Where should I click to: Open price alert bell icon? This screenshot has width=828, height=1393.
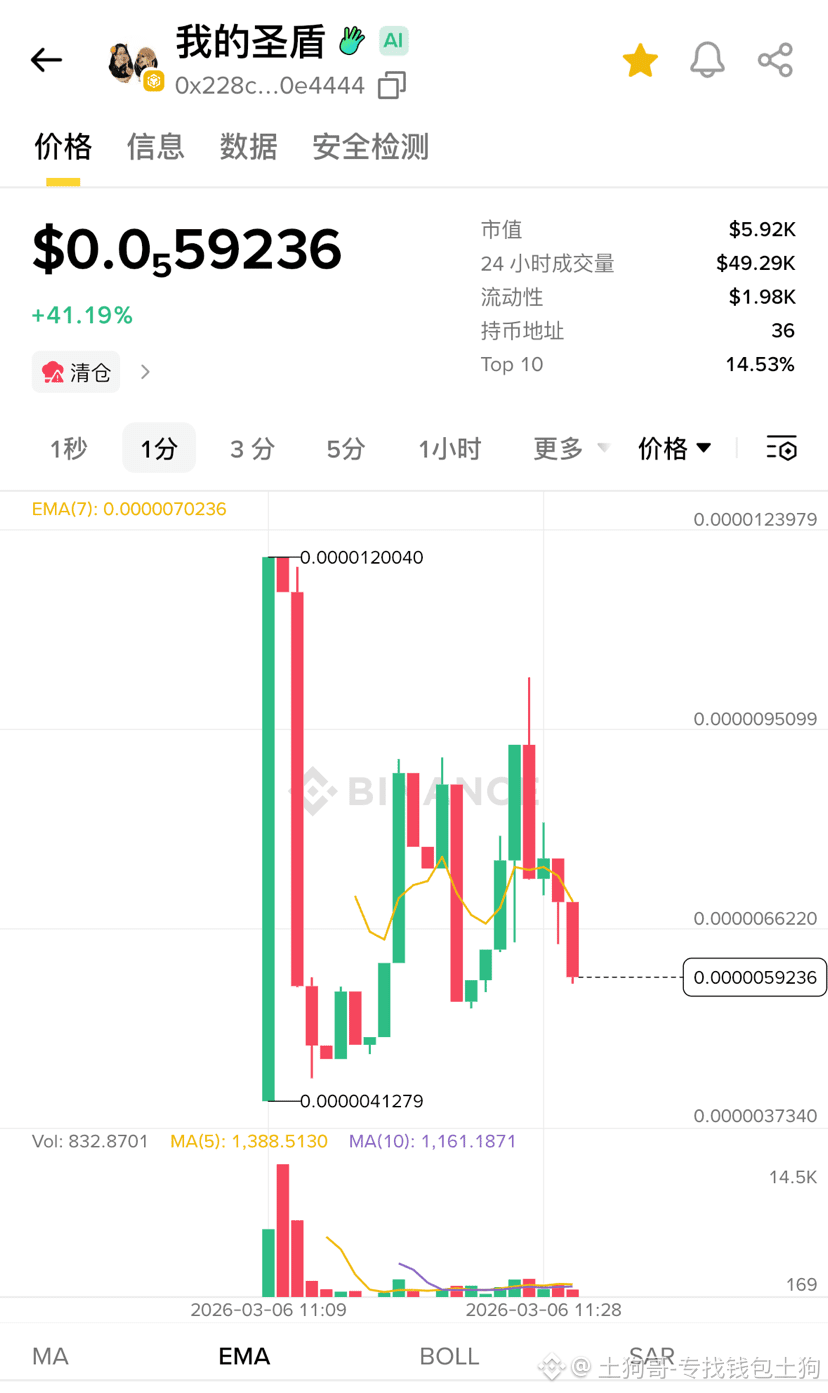(707, 60)
